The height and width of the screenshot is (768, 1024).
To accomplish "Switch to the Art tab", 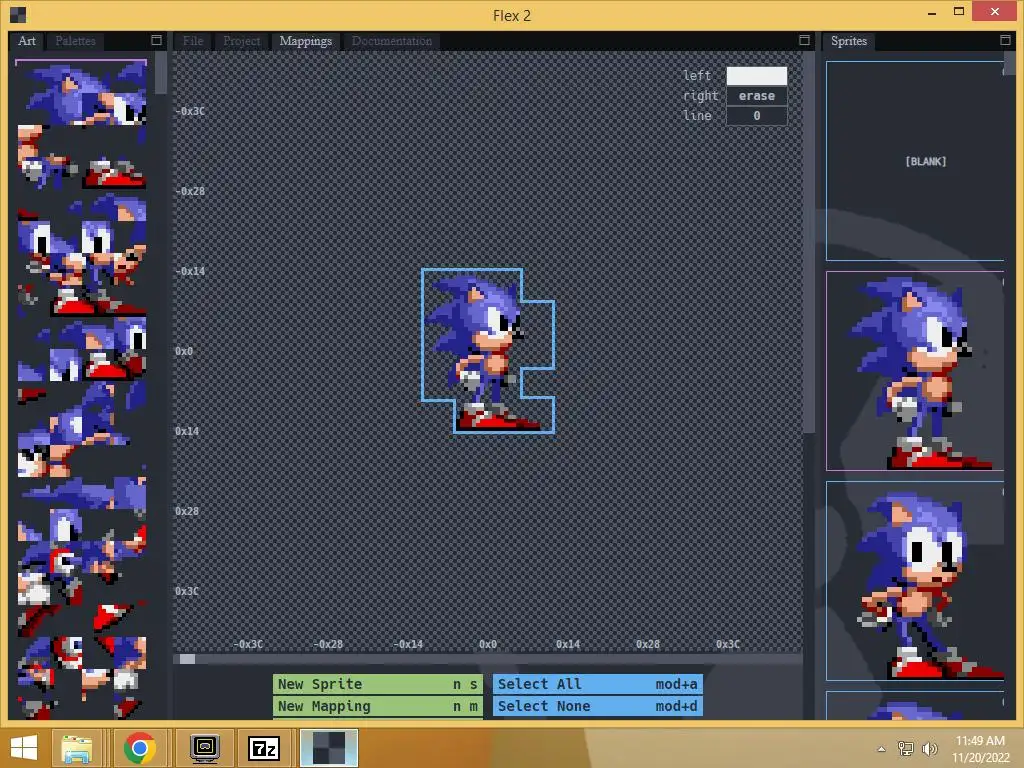I will [x=27, y=40].
